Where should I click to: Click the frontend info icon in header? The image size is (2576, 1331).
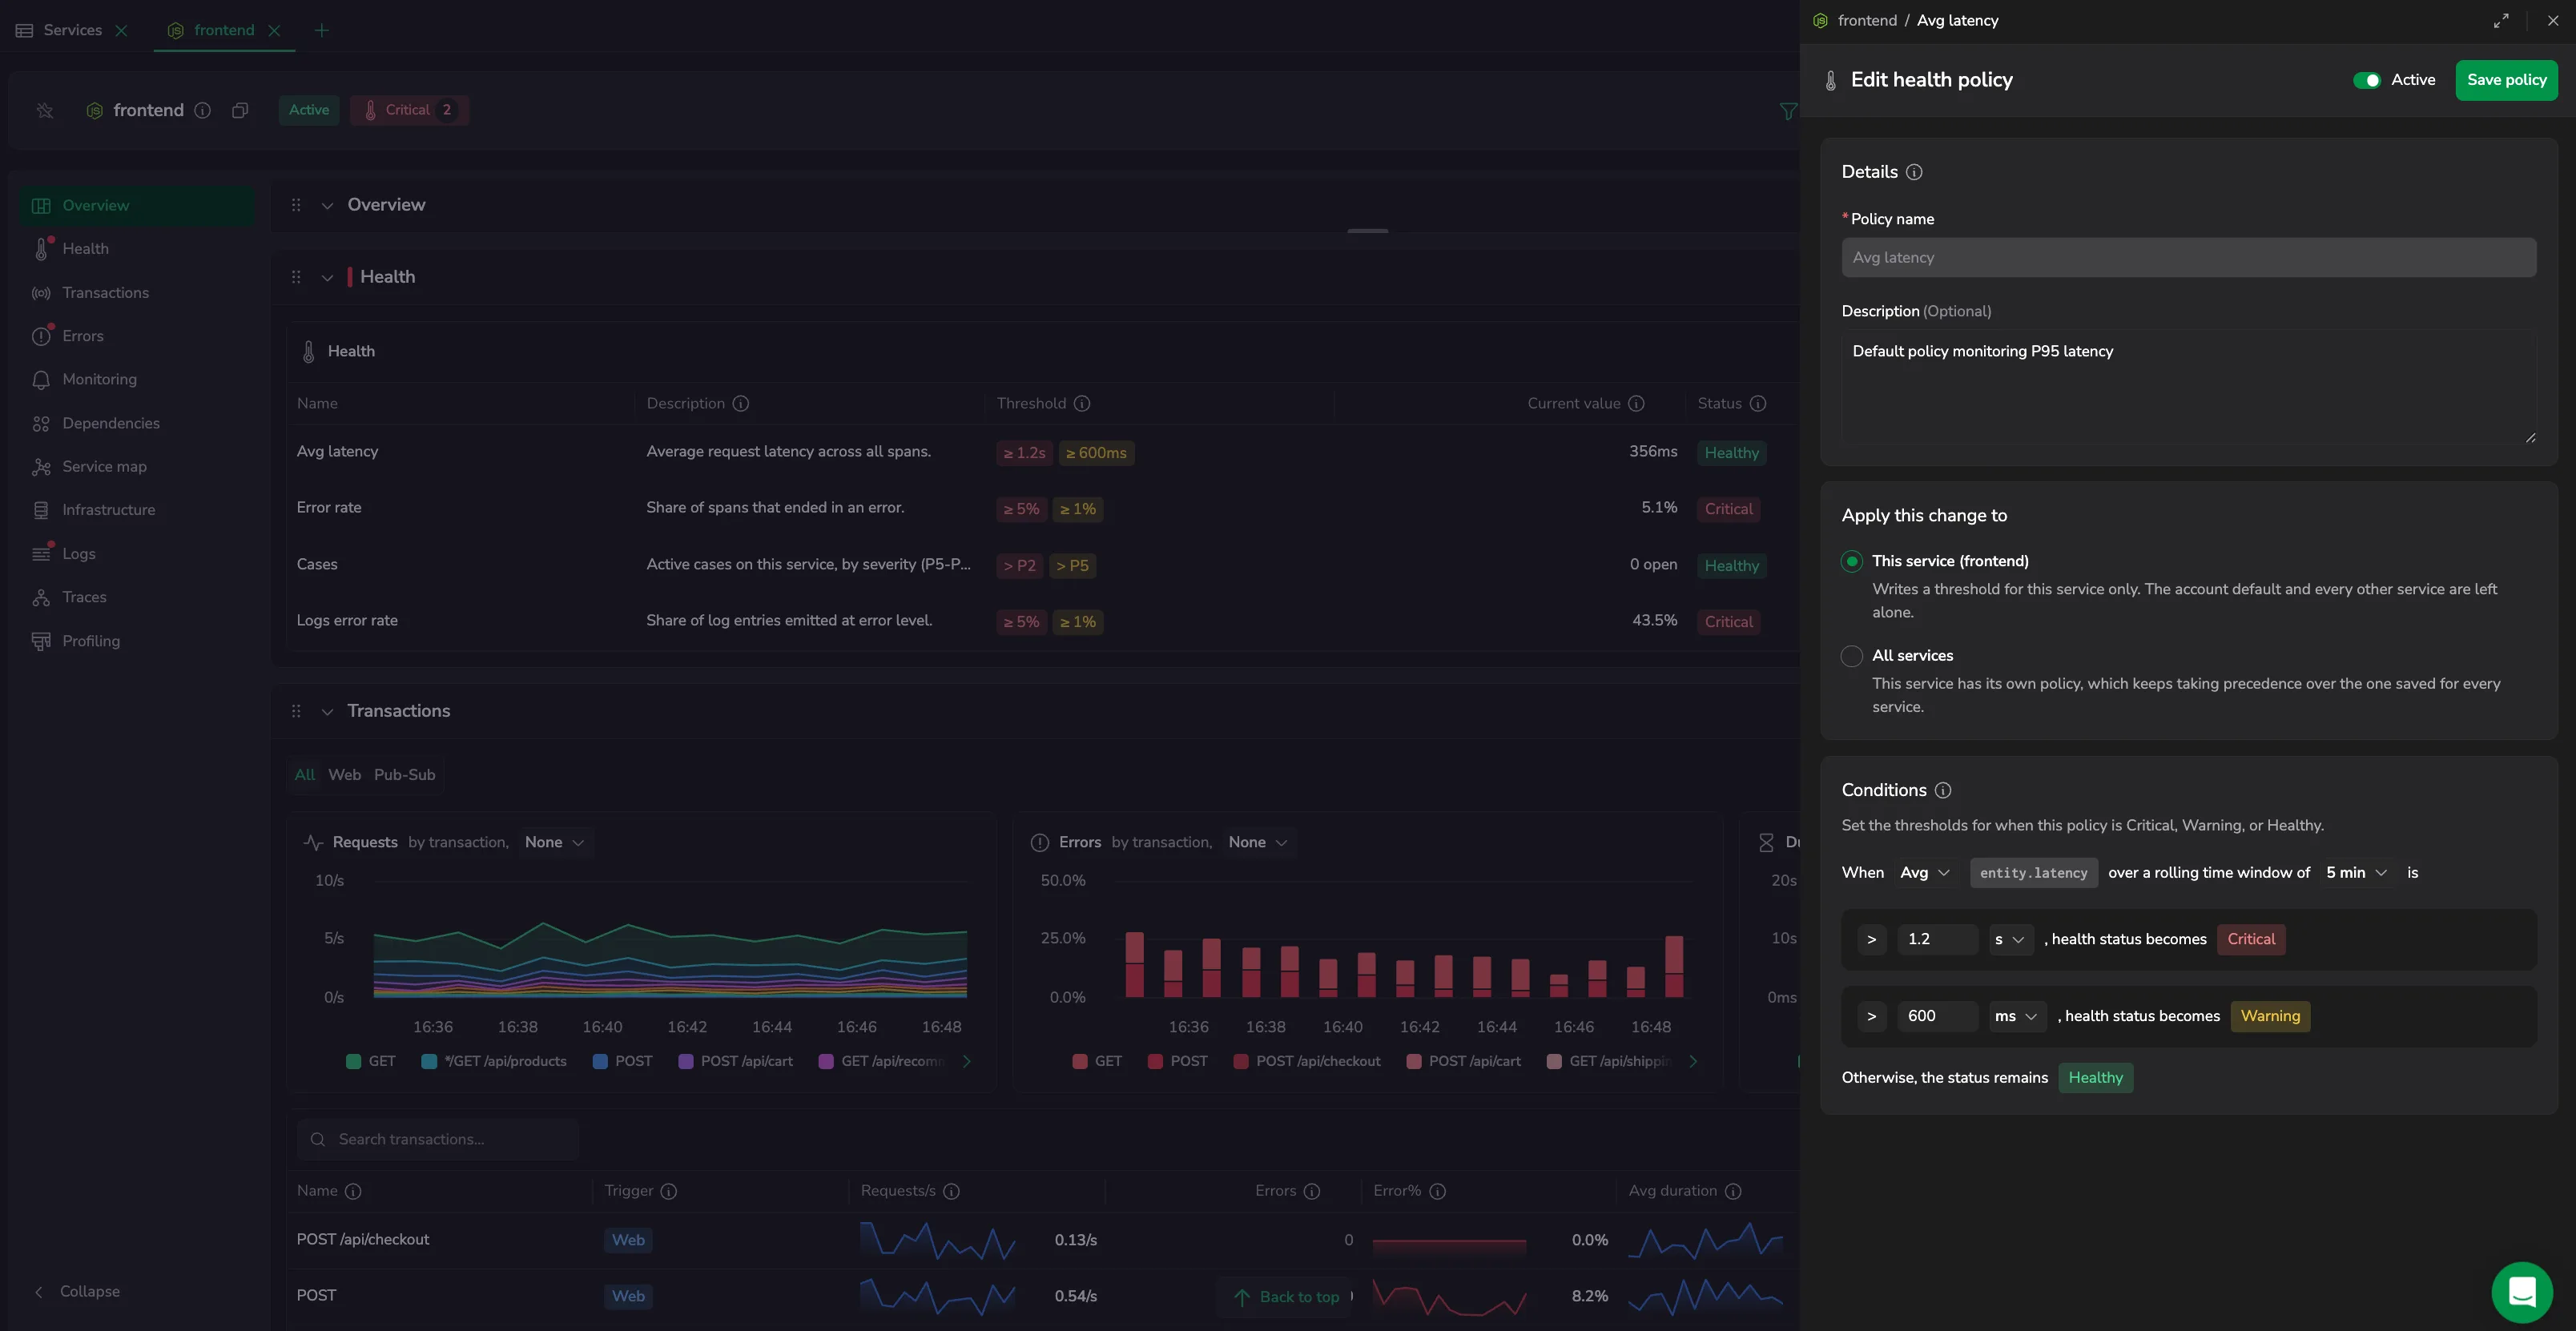[202, 110]
